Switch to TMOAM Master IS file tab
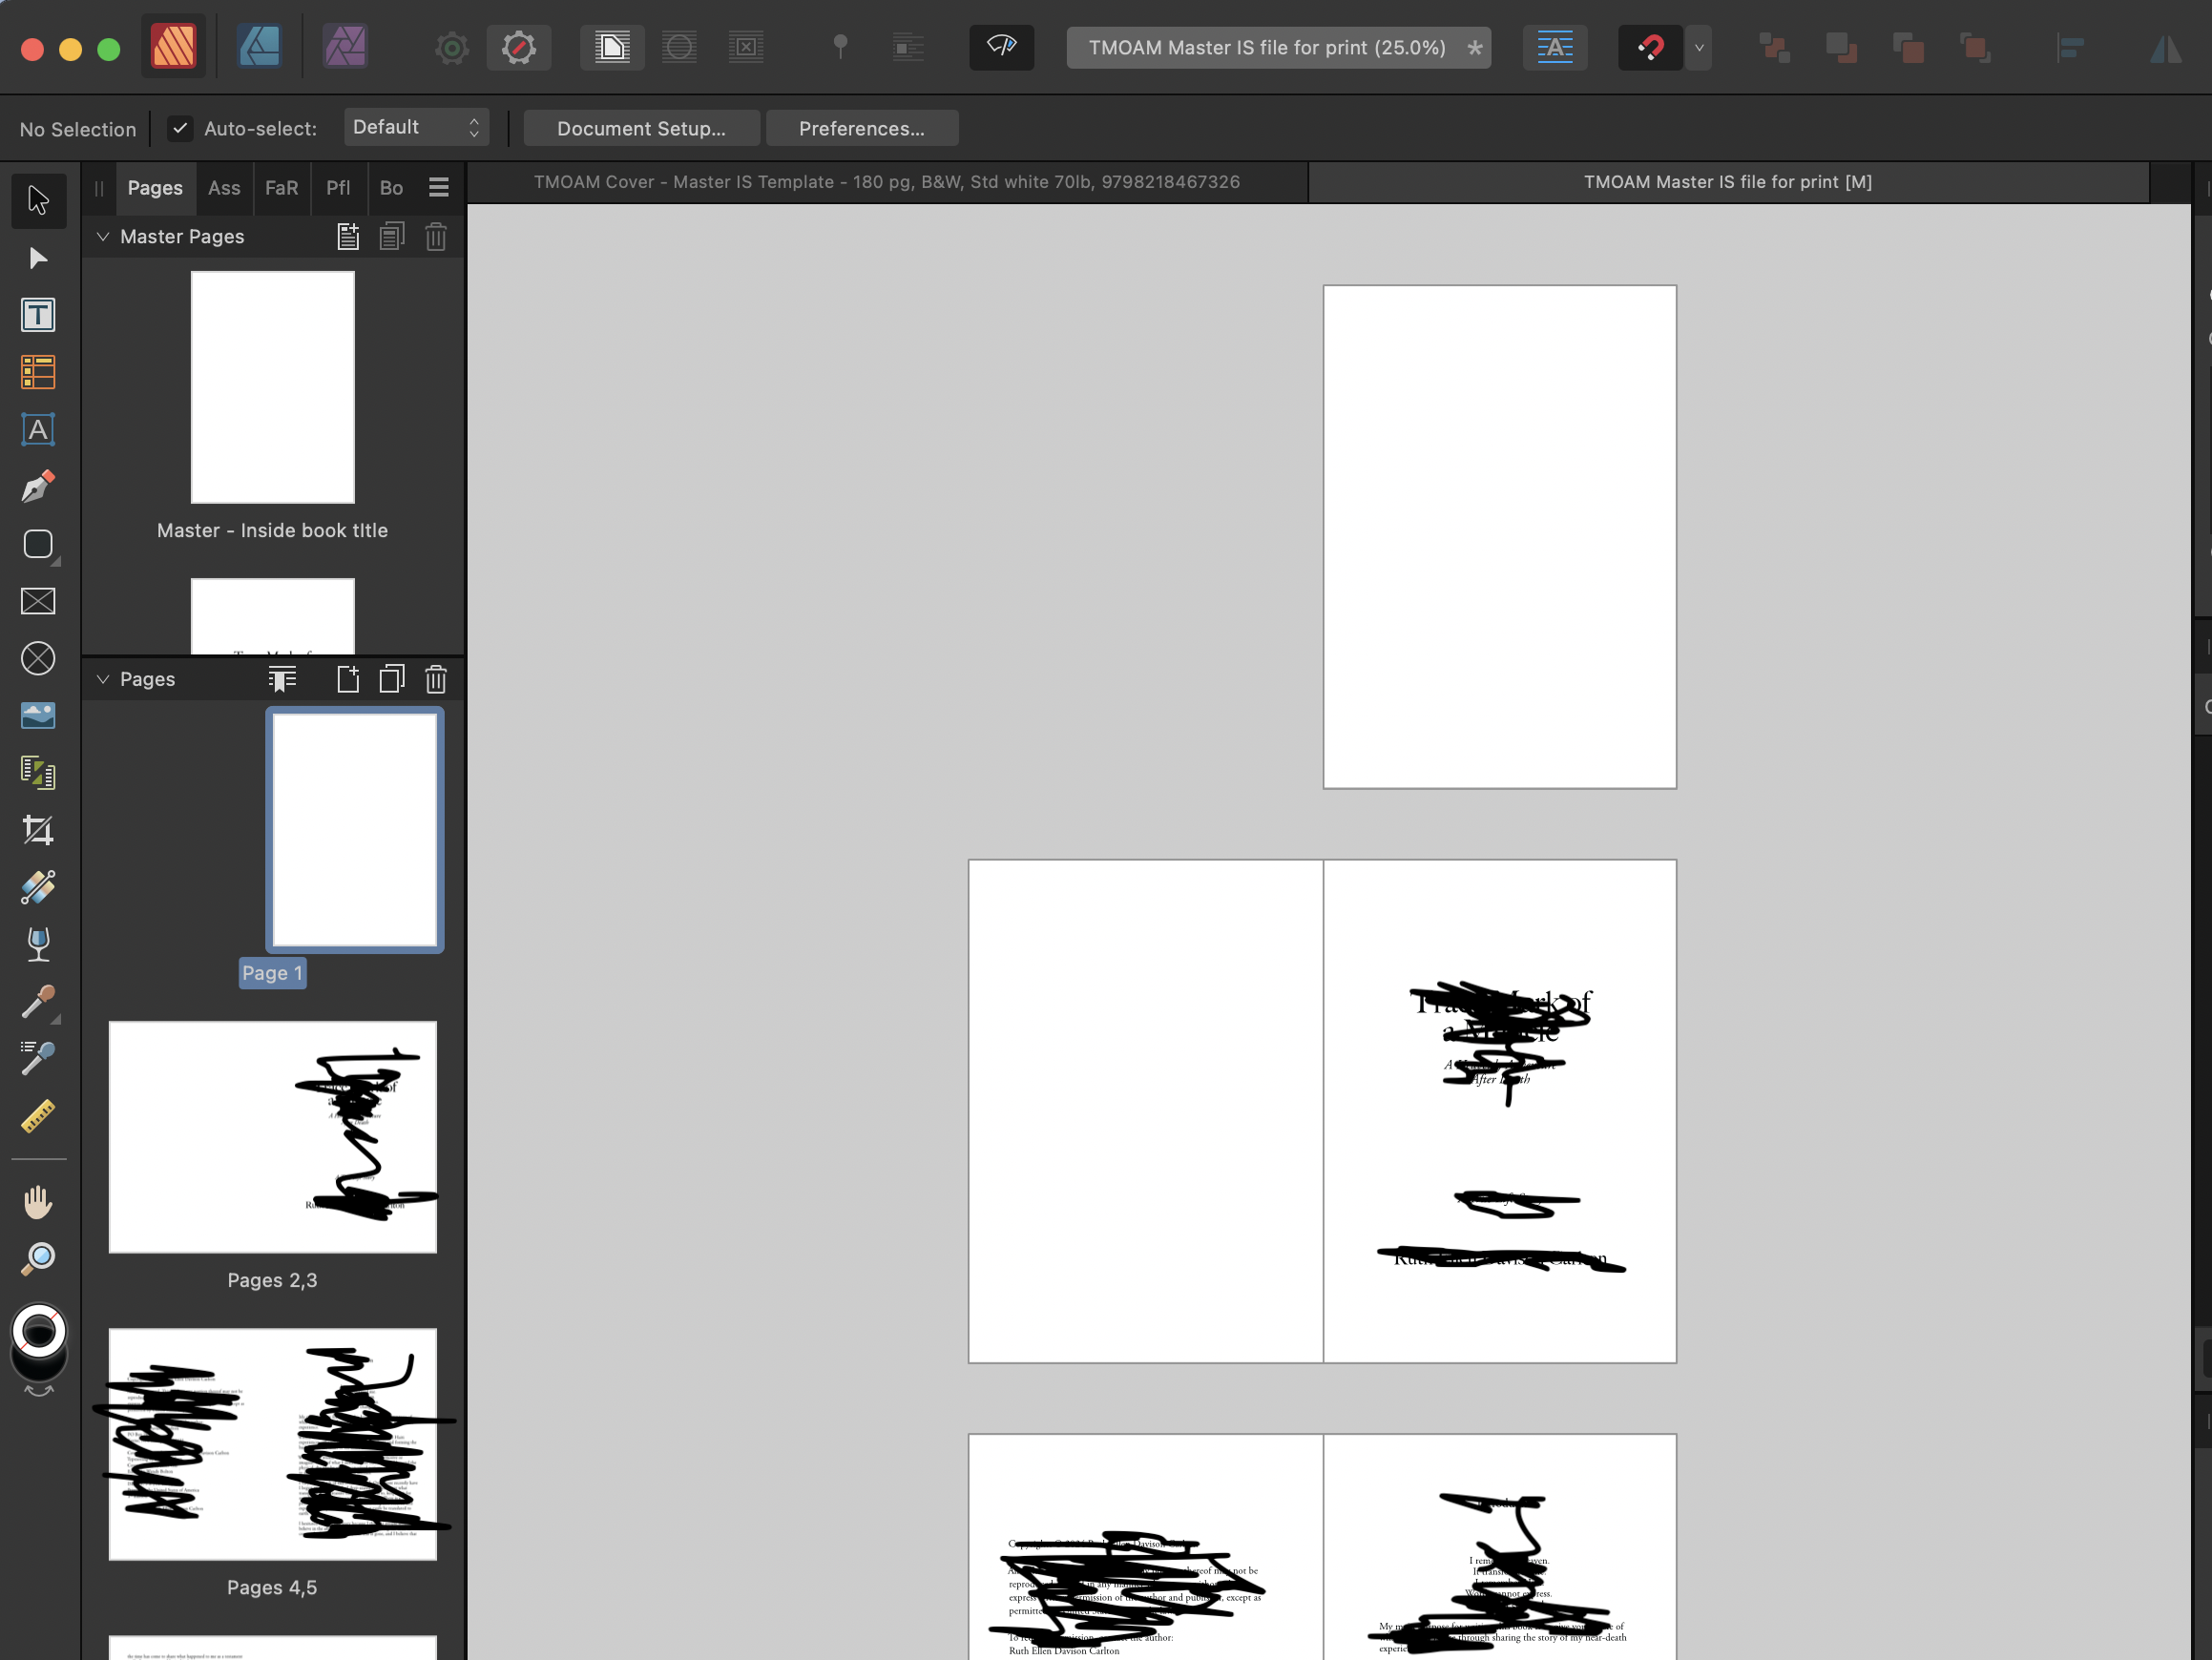This screenshot has width=2212, height=1660. (1727, 182)
